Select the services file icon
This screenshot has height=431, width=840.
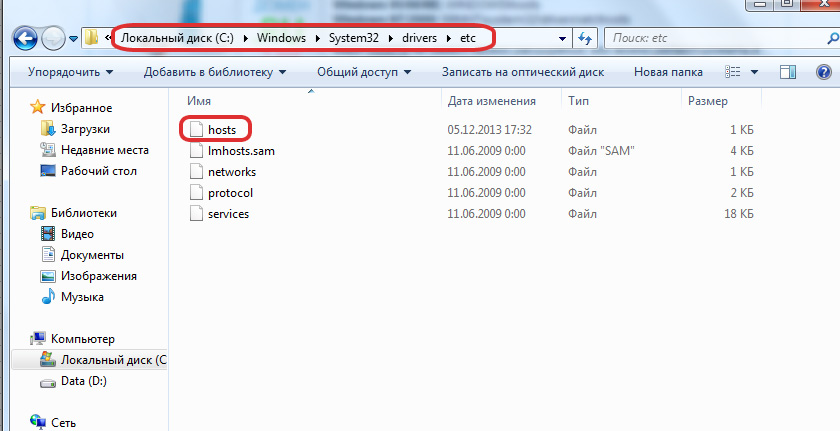click(197, 214)
